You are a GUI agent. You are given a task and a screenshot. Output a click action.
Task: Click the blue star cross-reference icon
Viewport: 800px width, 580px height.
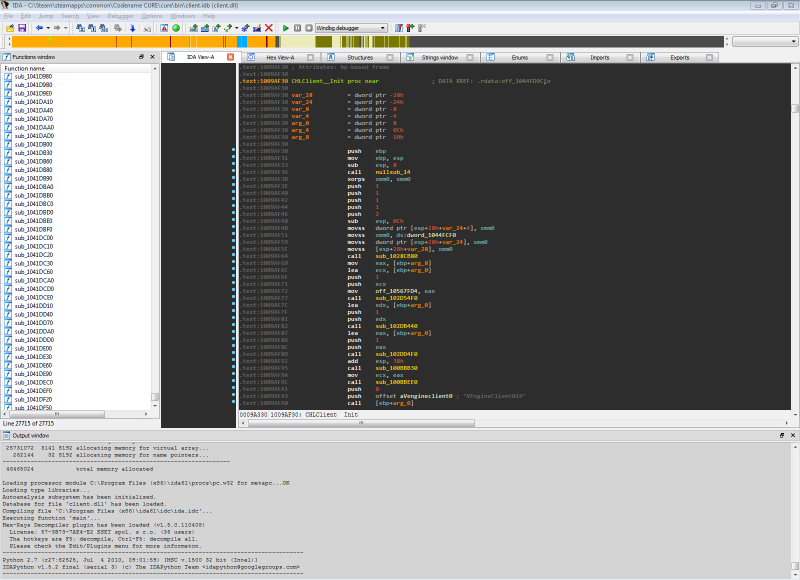(x=245, y=28)
